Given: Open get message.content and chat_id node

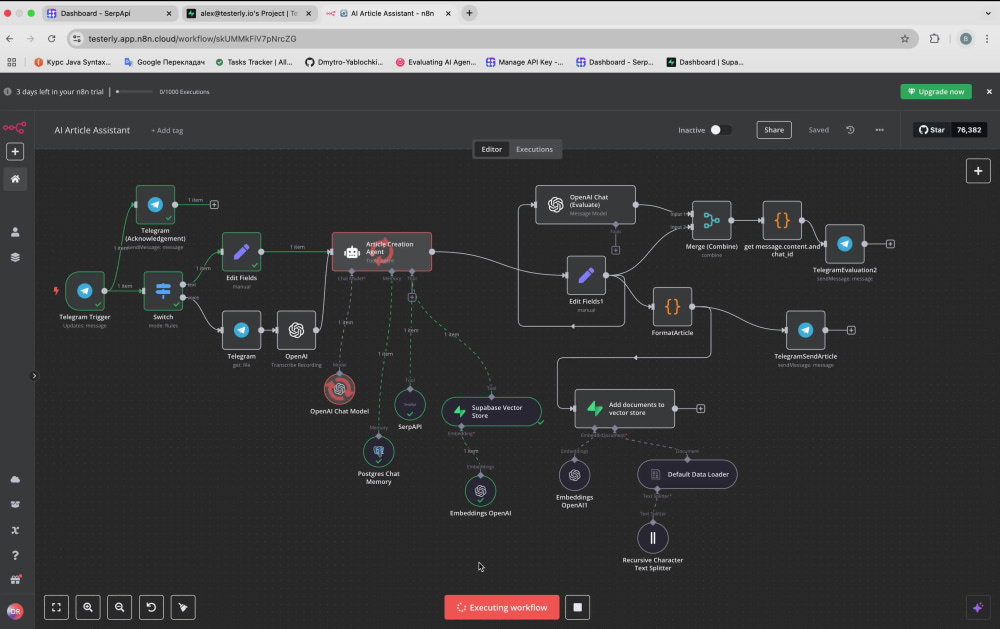Looking at the screenshot, I should click(x=782, y=221).
